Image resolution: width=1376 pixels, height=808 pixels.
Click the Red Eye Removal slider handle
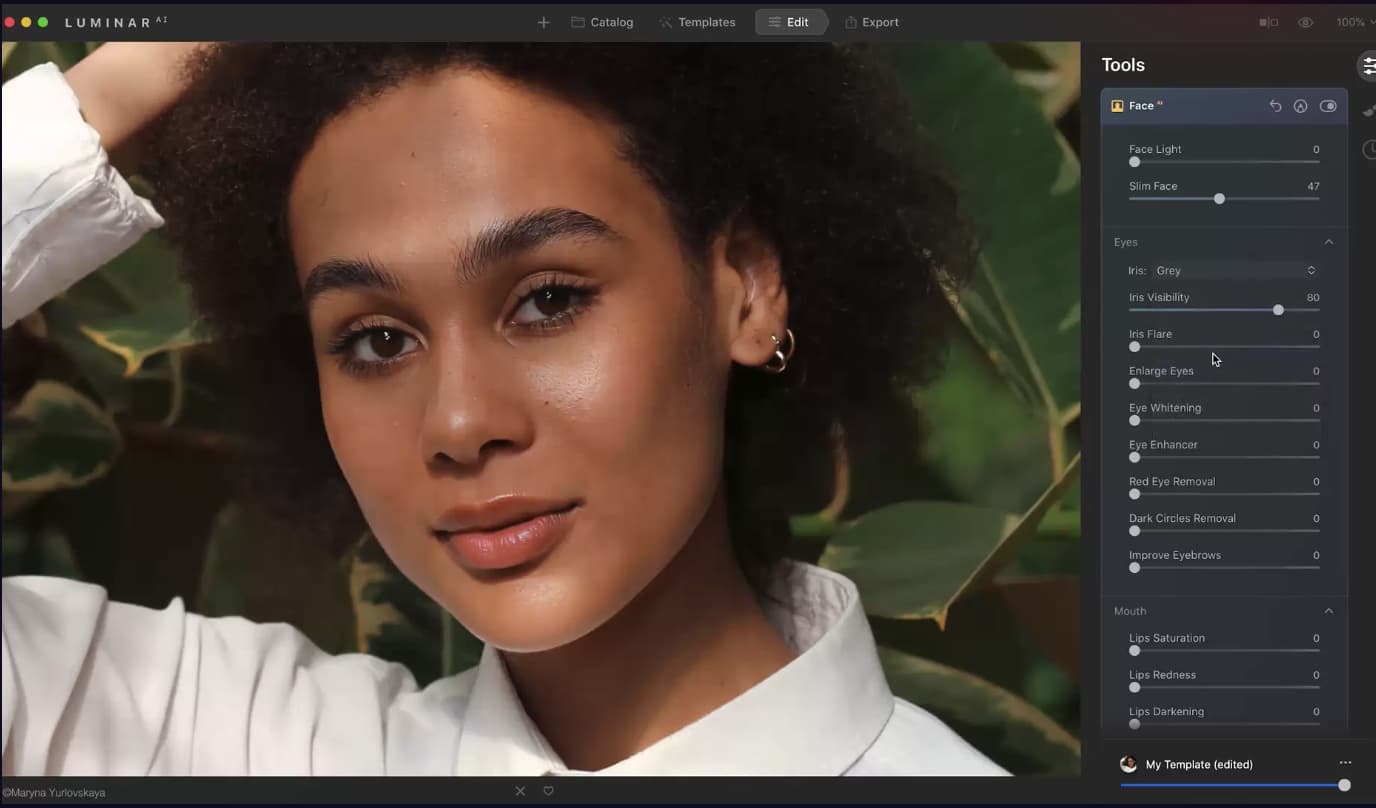click(1134, 494)
